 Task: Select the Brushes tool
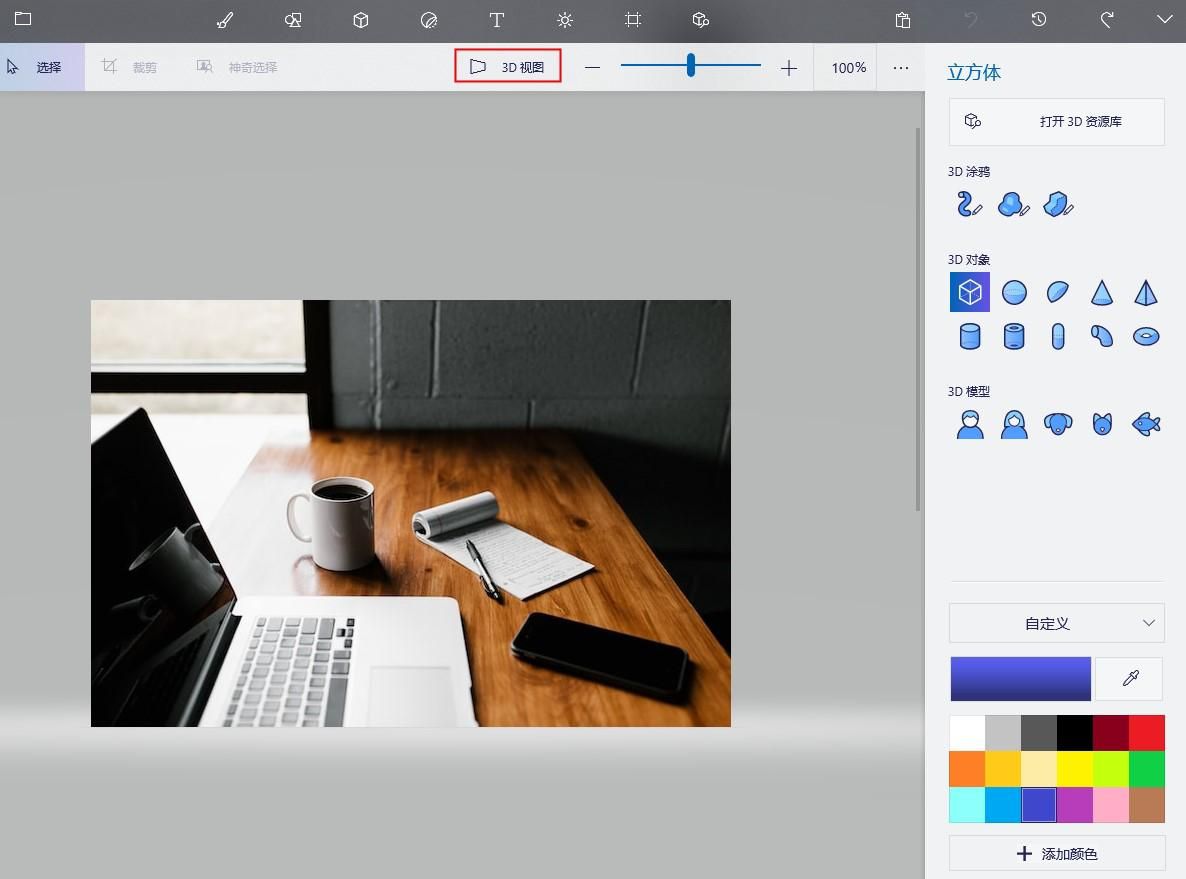click(x=225, y=20)
